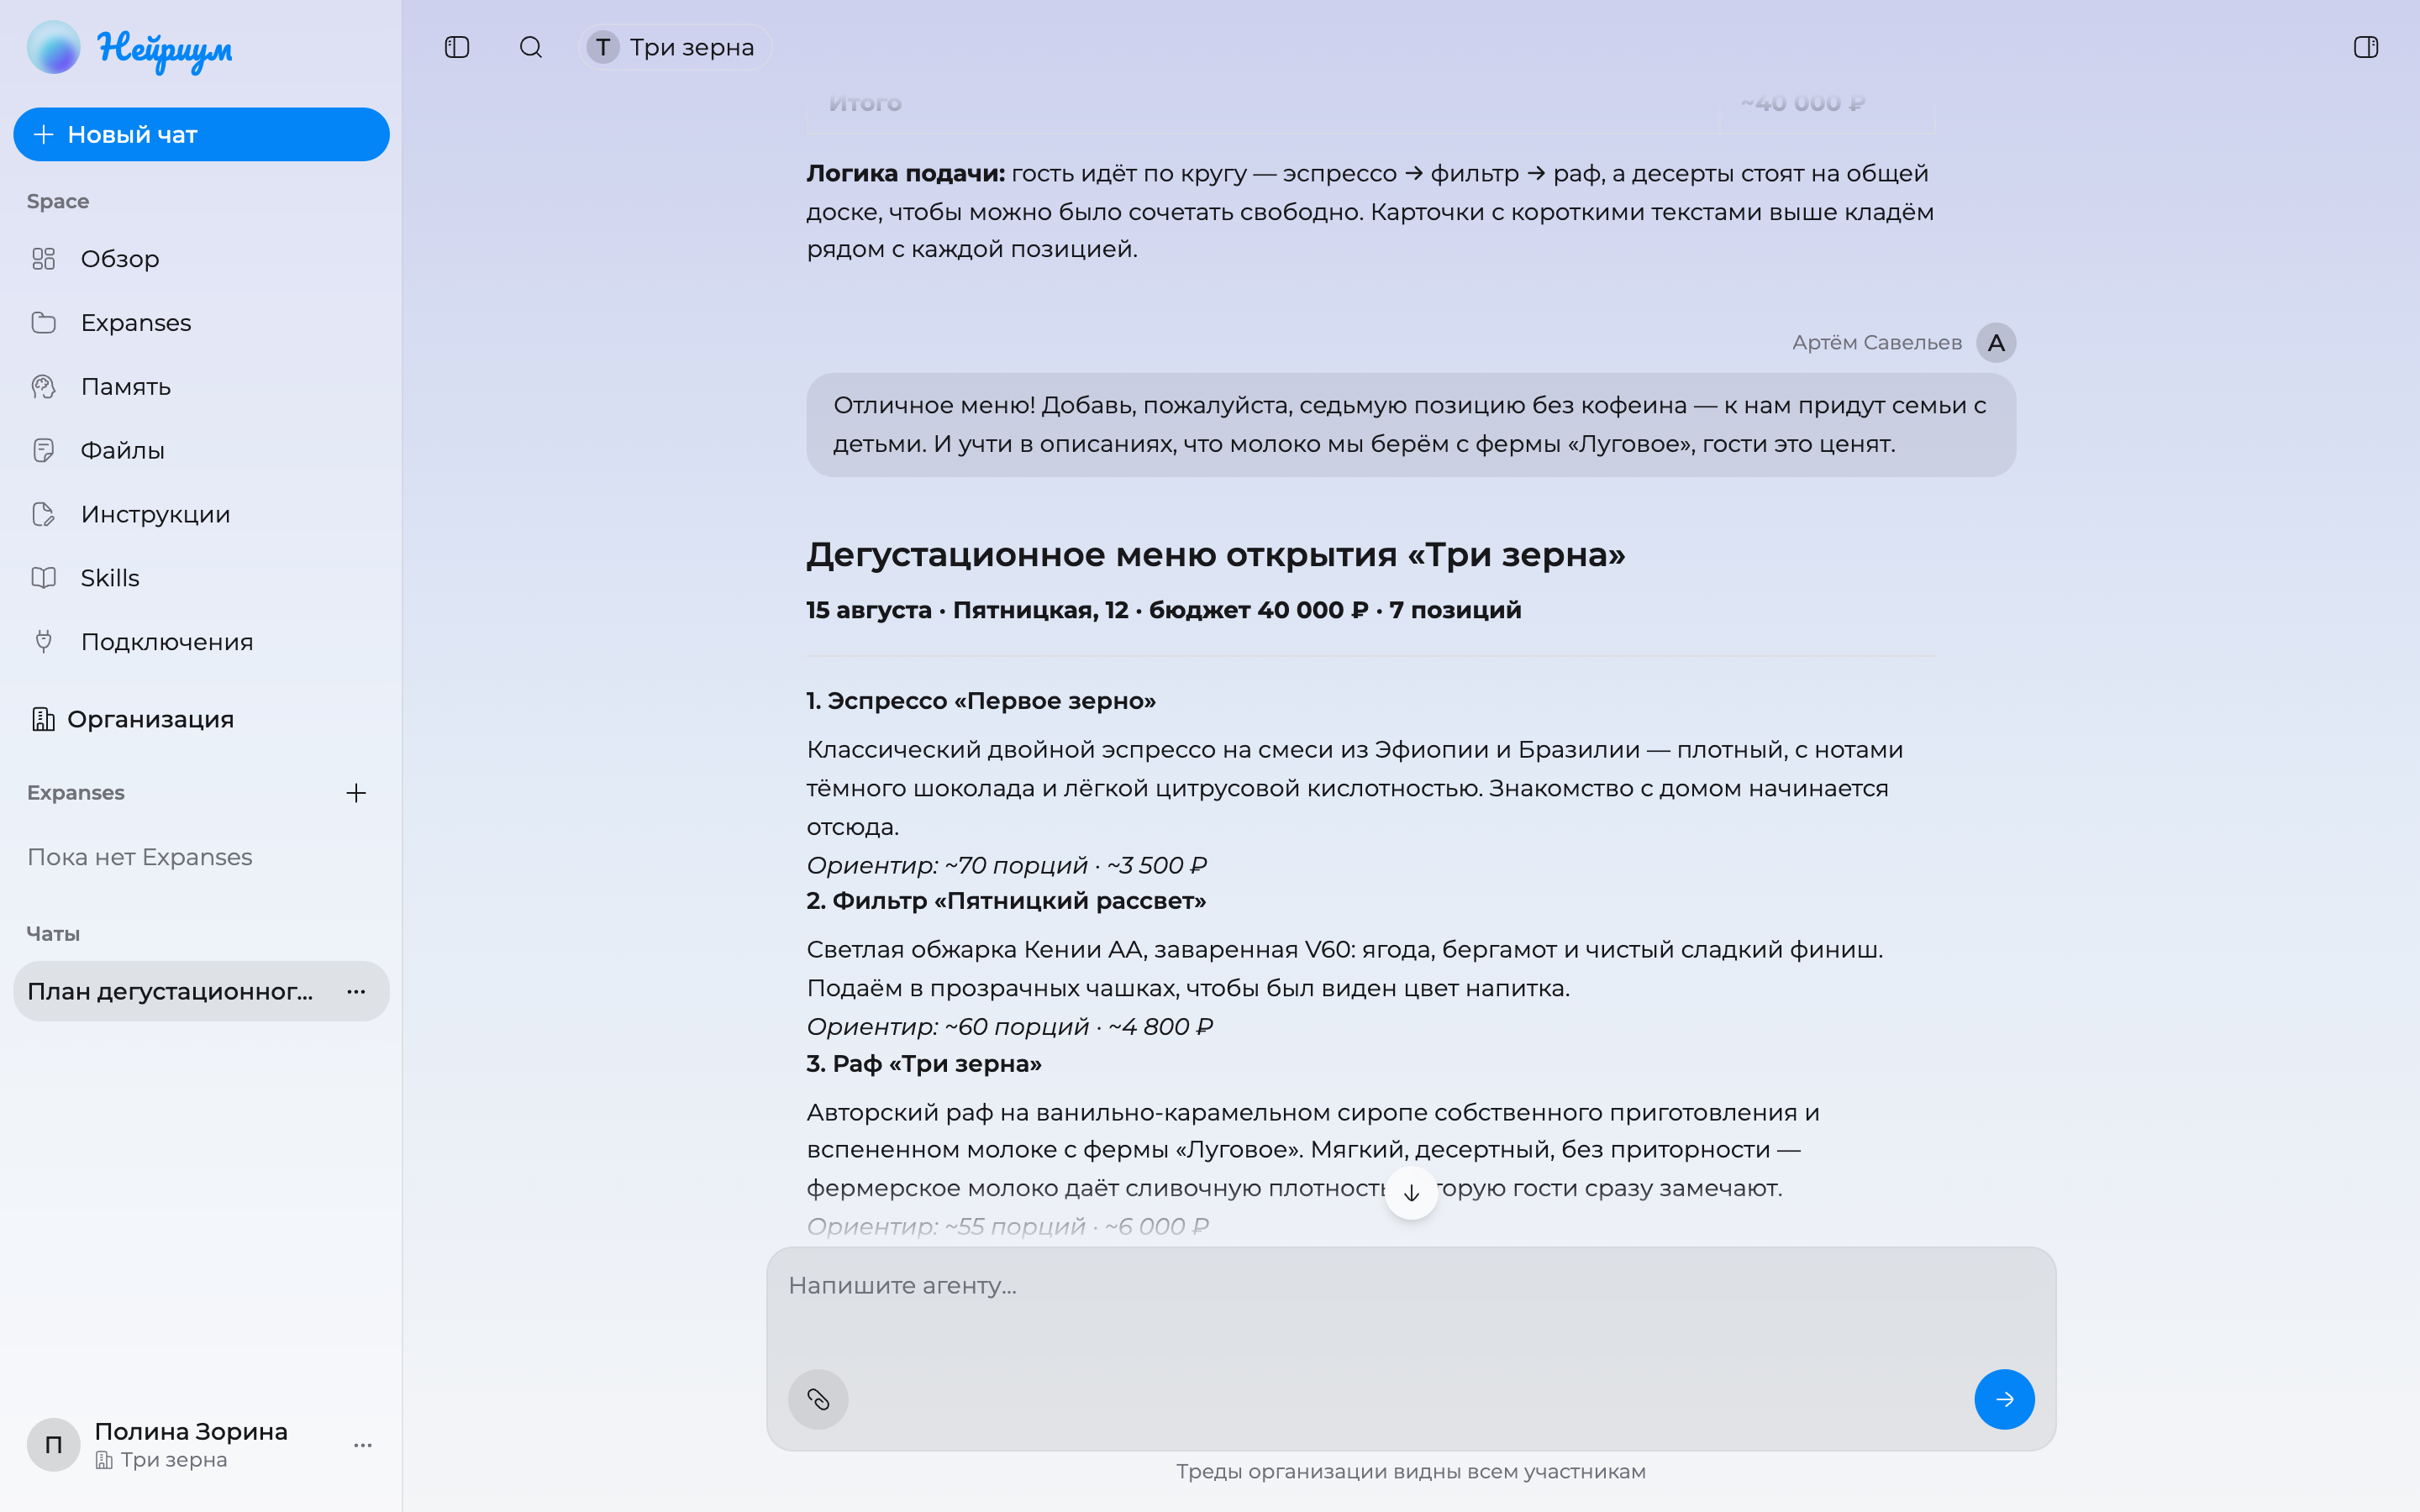The image size is (2420, 1512).
Task: Click the Skills book icon
Action: click(43, 578)
